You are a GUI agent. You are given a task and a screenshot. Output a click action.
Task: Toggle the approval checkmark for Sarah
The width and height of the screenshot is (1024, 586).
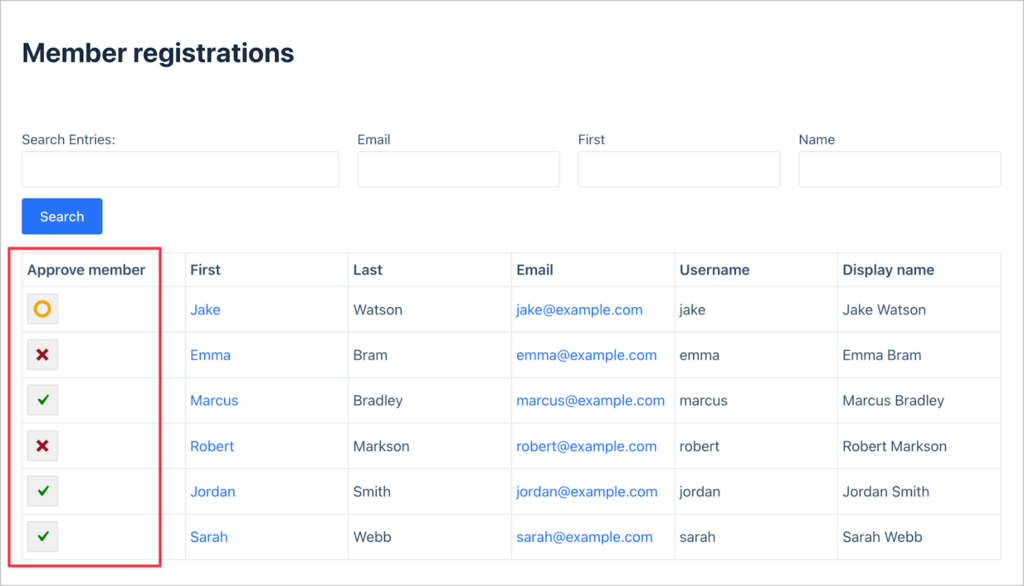(x=42, y=537)
